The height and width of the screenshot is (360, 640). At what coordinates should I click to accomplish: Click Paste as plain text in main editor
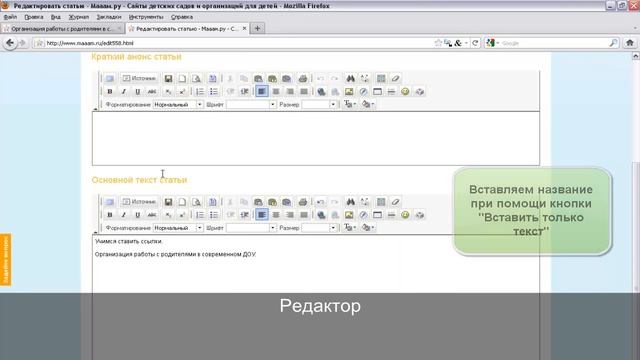pos(272,202)
